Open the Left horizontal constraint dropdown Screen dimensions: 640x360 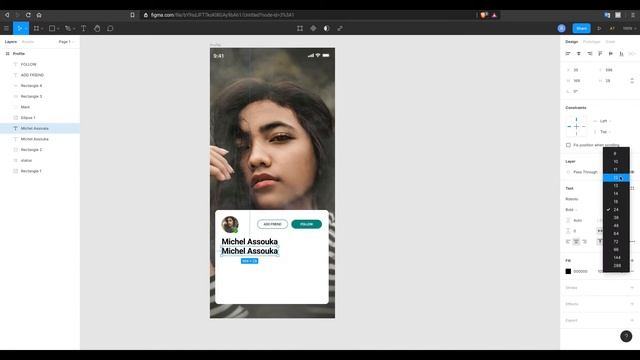point(605,121)
